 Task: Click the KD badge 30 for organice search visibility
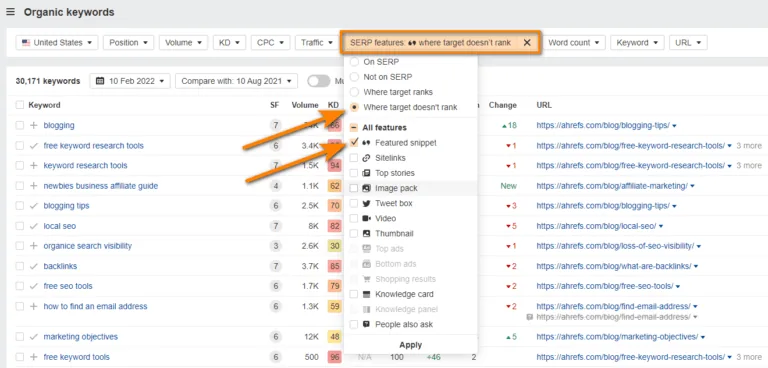335,246
